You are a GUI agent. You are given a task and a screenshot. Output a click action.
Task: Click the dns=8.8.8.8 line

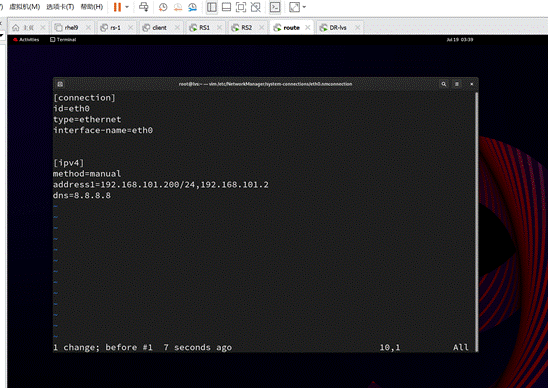tap(82, 195)
